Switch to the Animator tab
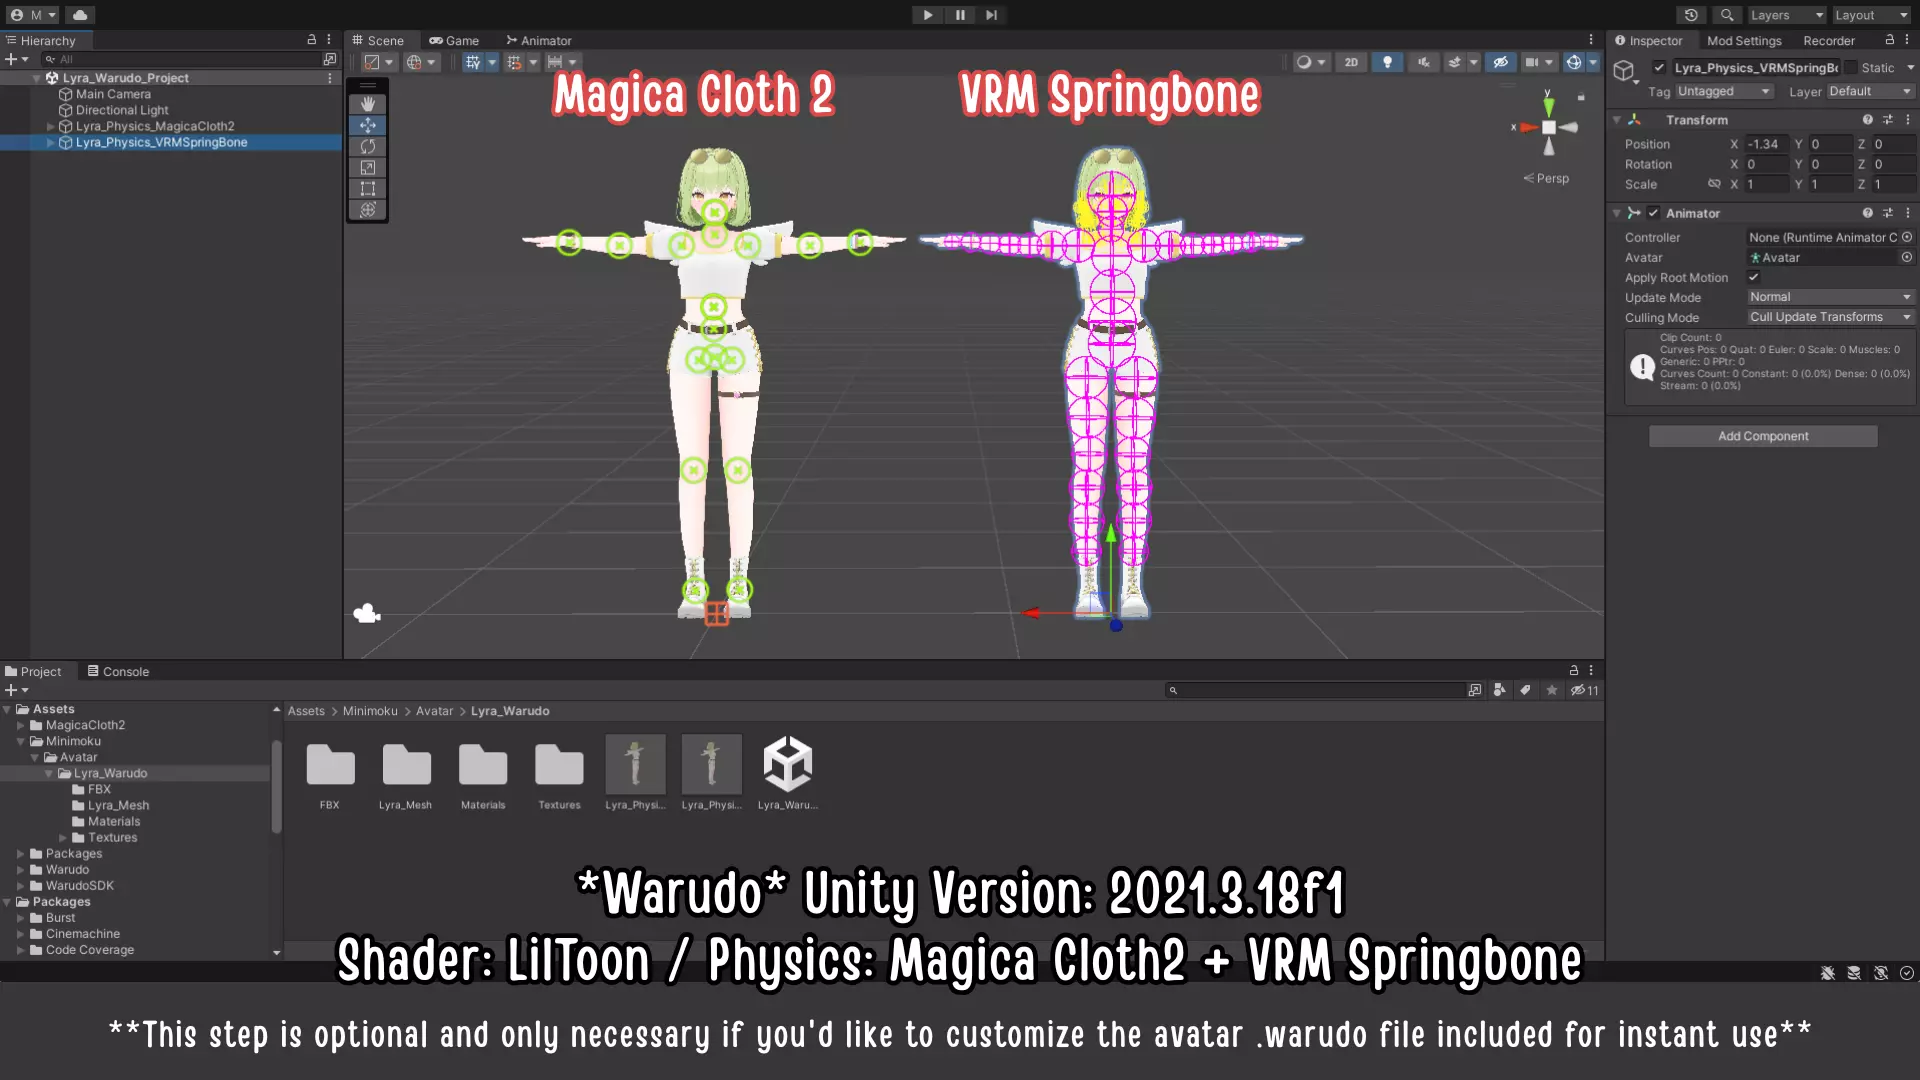1920x1080 pixels. [x=539, y=41]
